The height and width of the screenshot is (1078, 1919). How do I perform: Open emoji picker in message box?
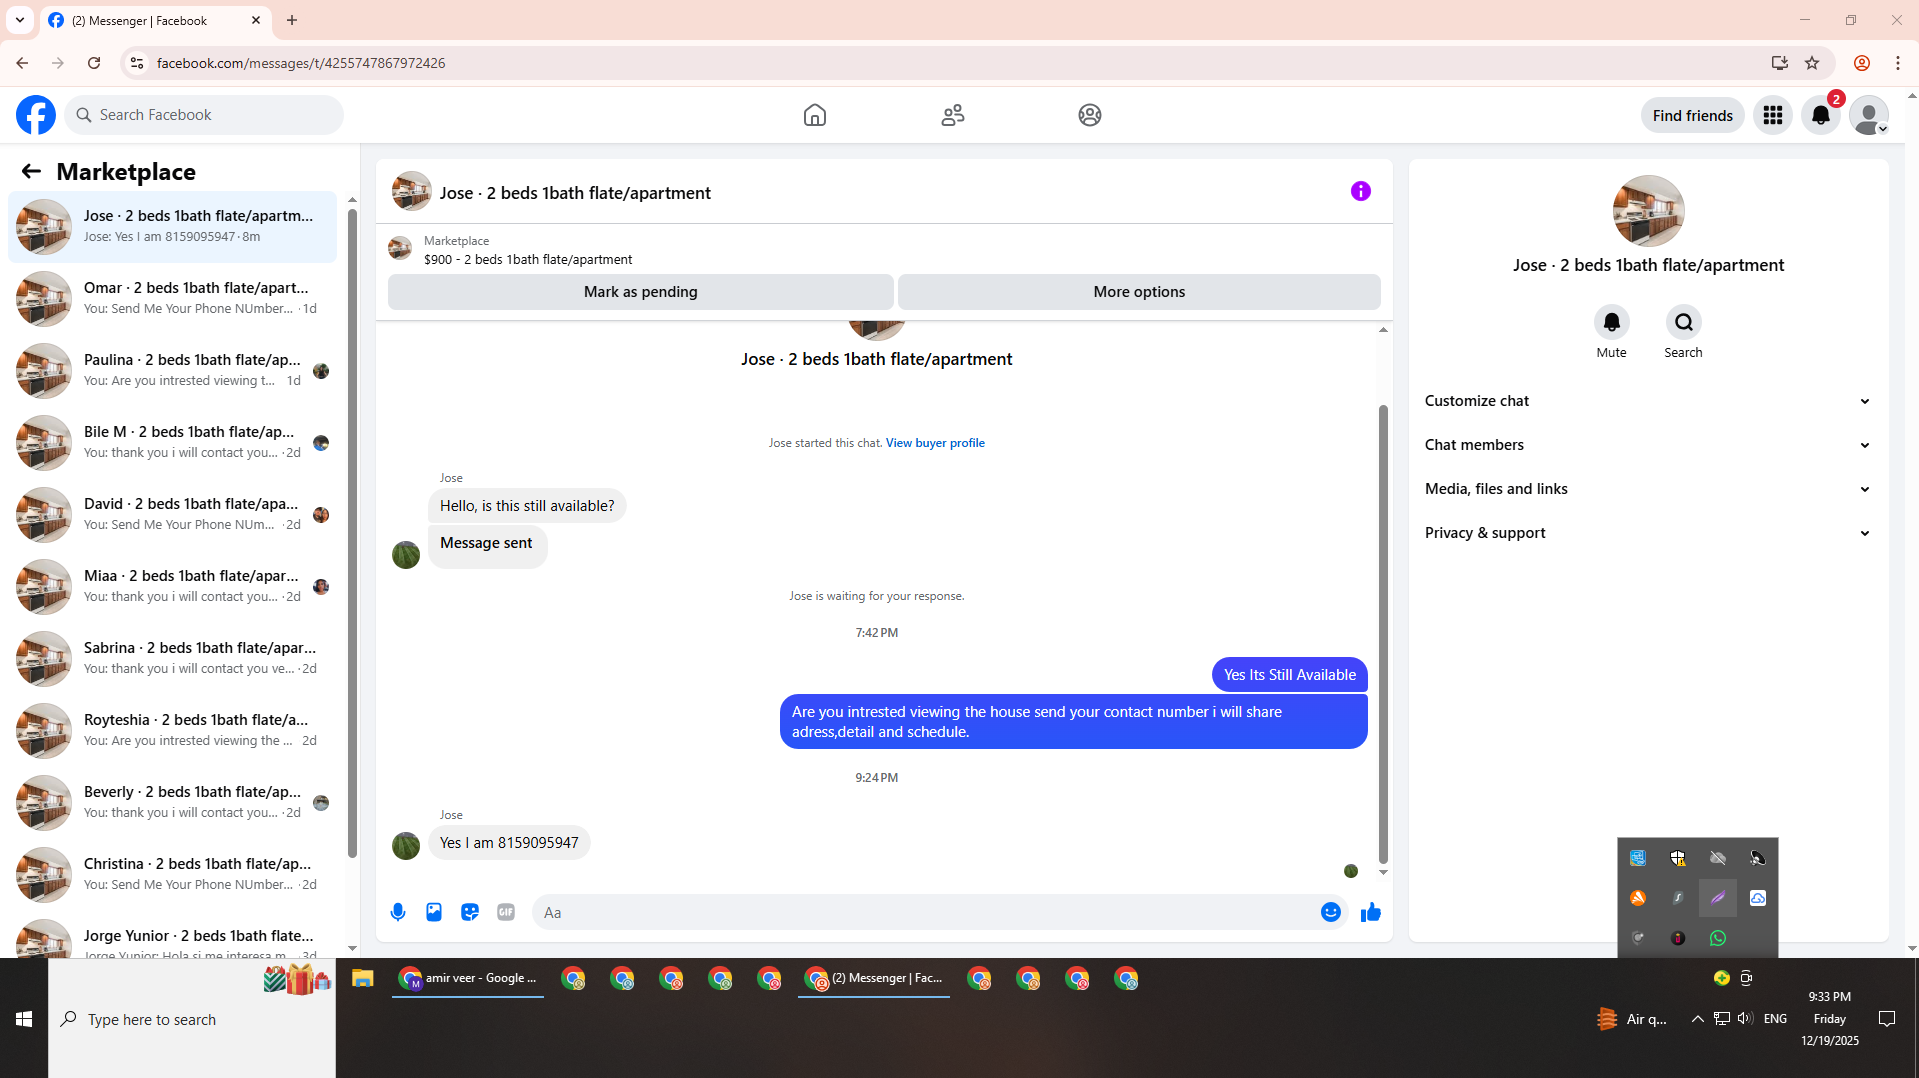point(1331,912)
